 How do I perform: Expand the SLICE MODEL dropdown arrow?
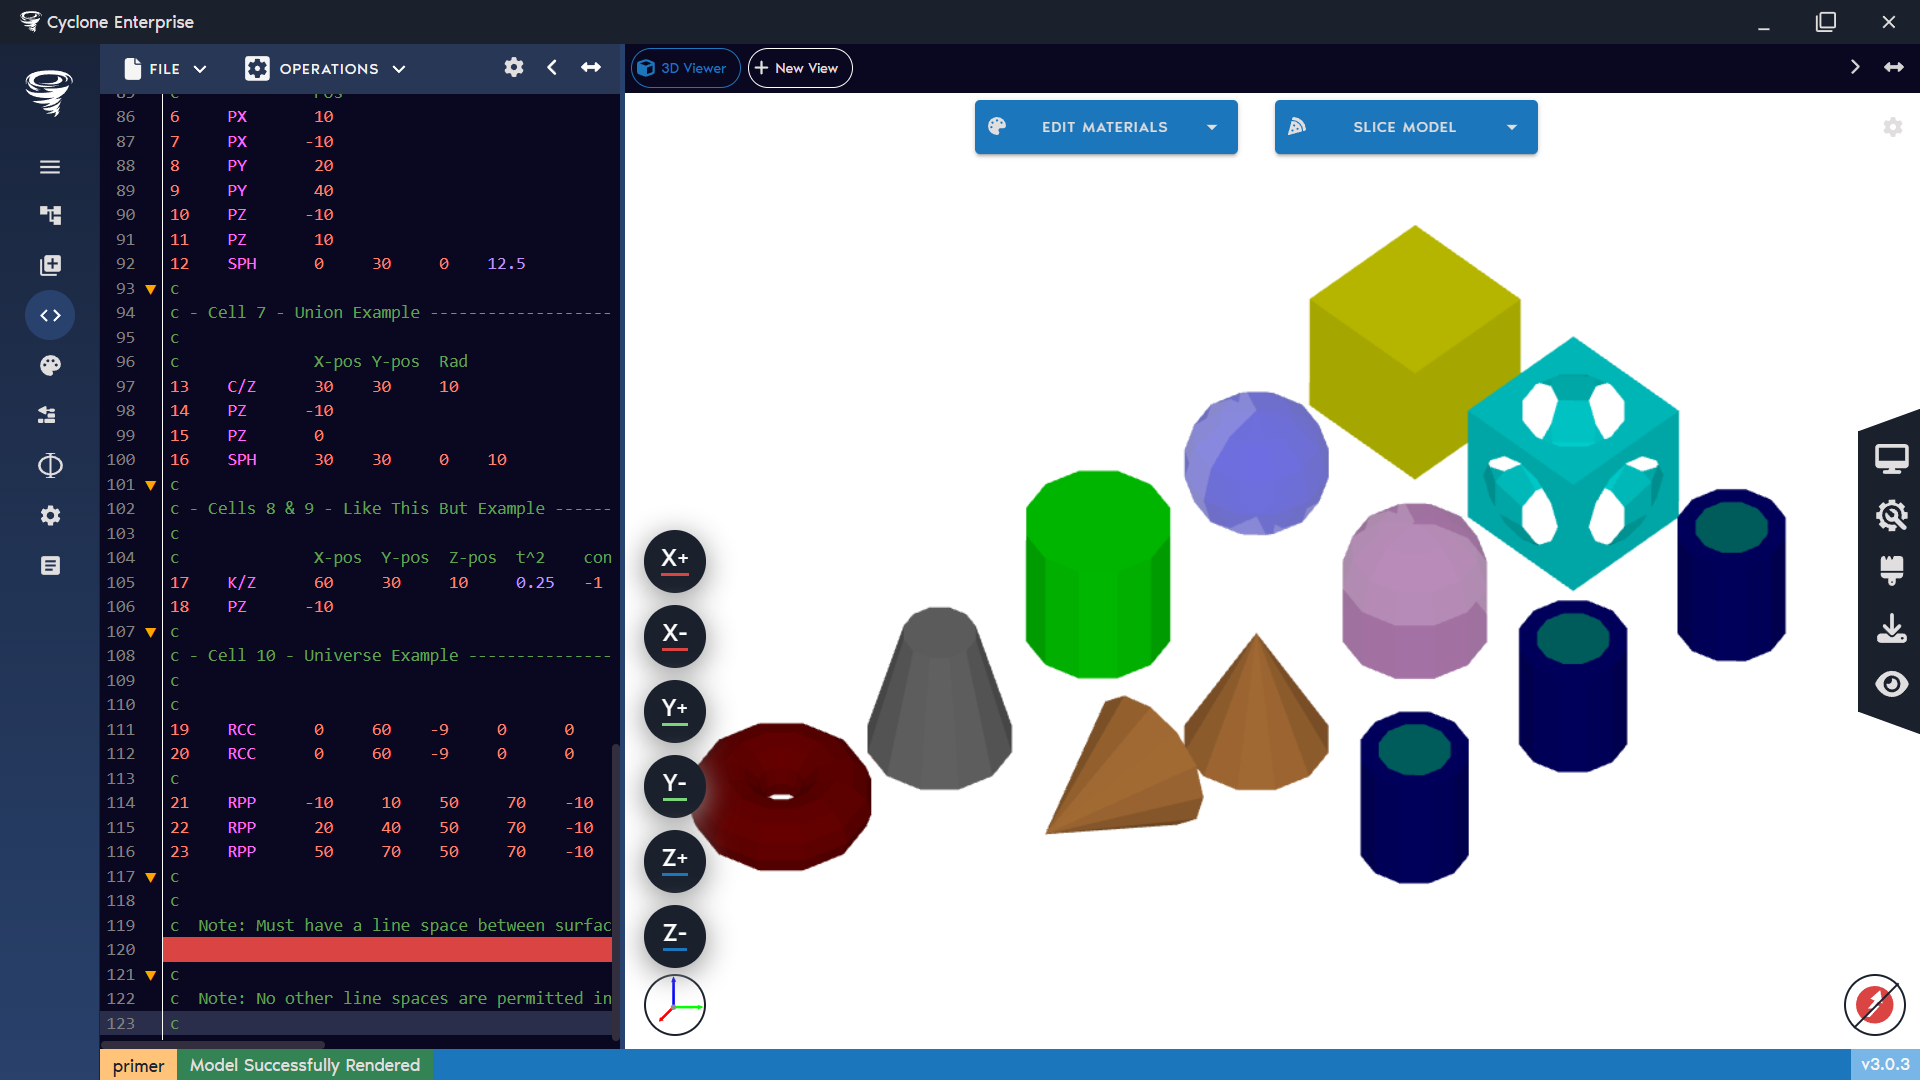tap(1512, 127)
